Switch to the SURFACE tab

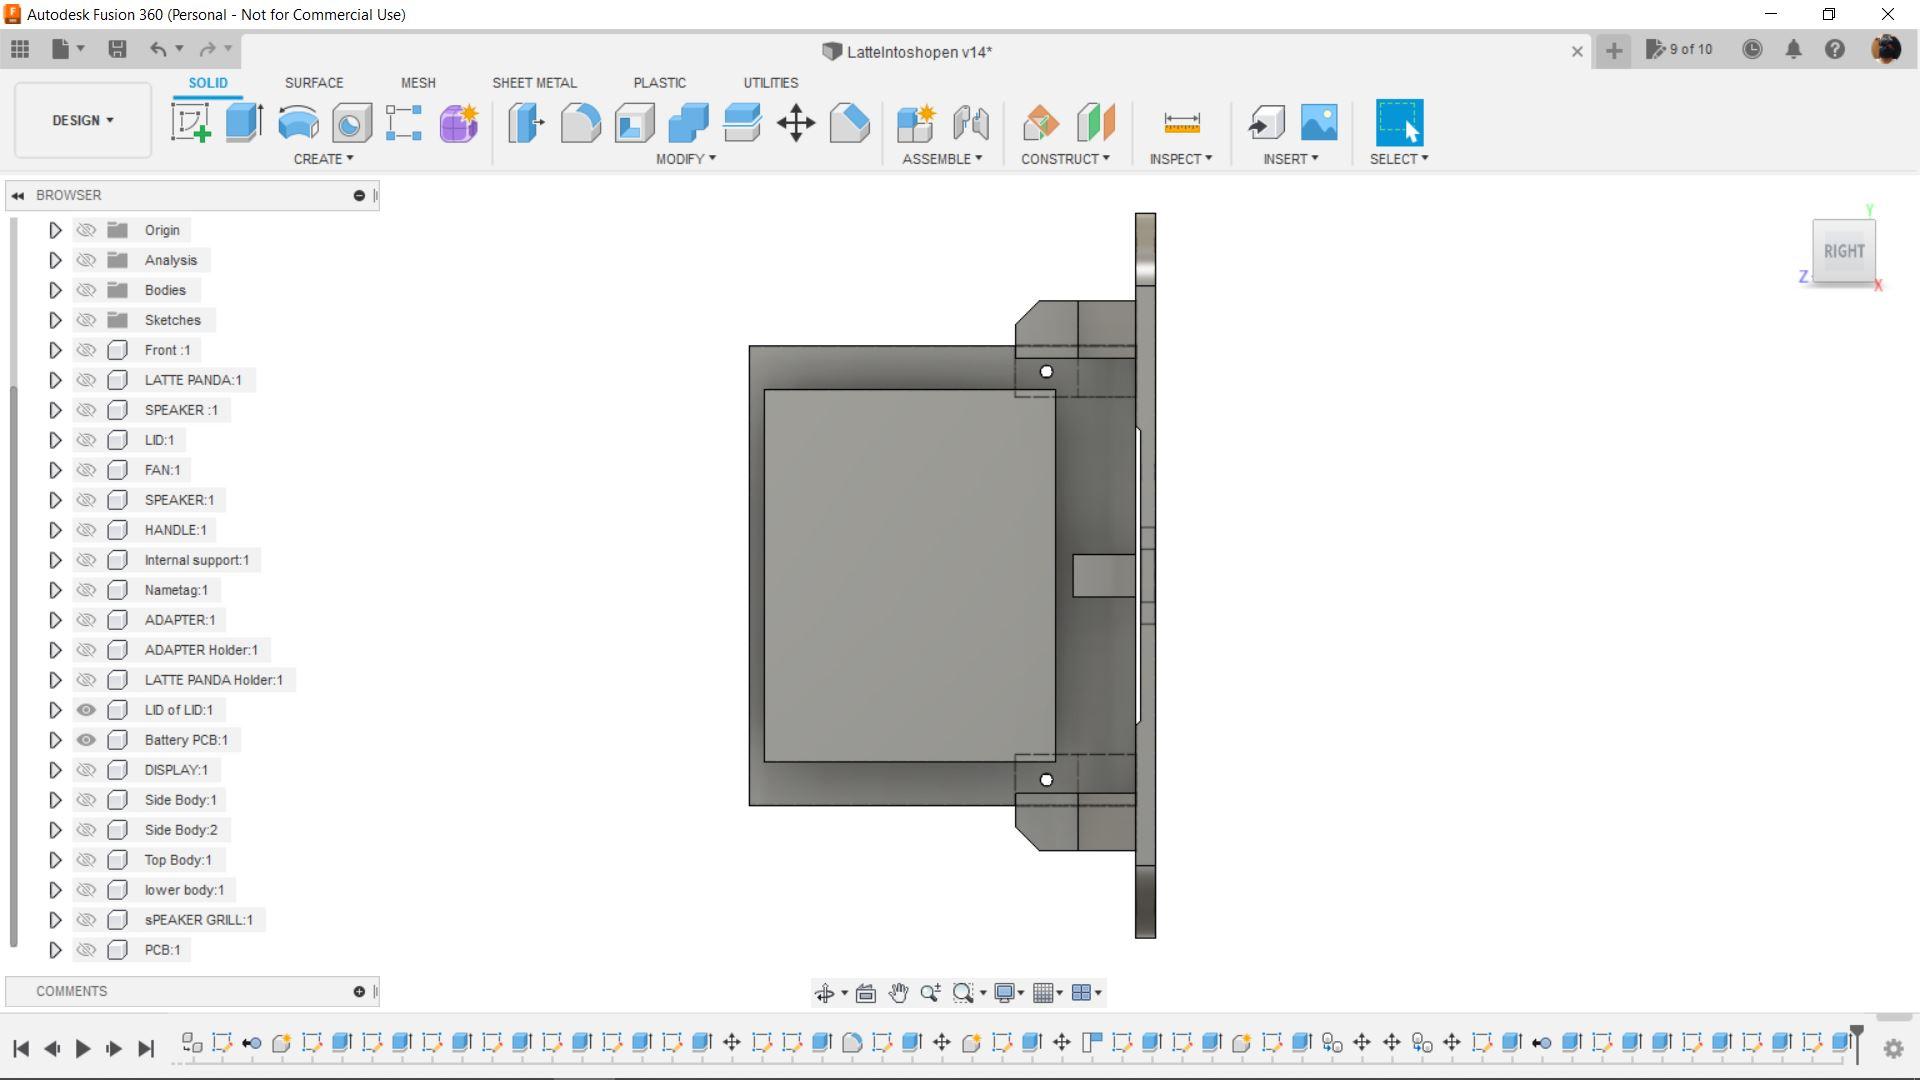tap(313, 83)
